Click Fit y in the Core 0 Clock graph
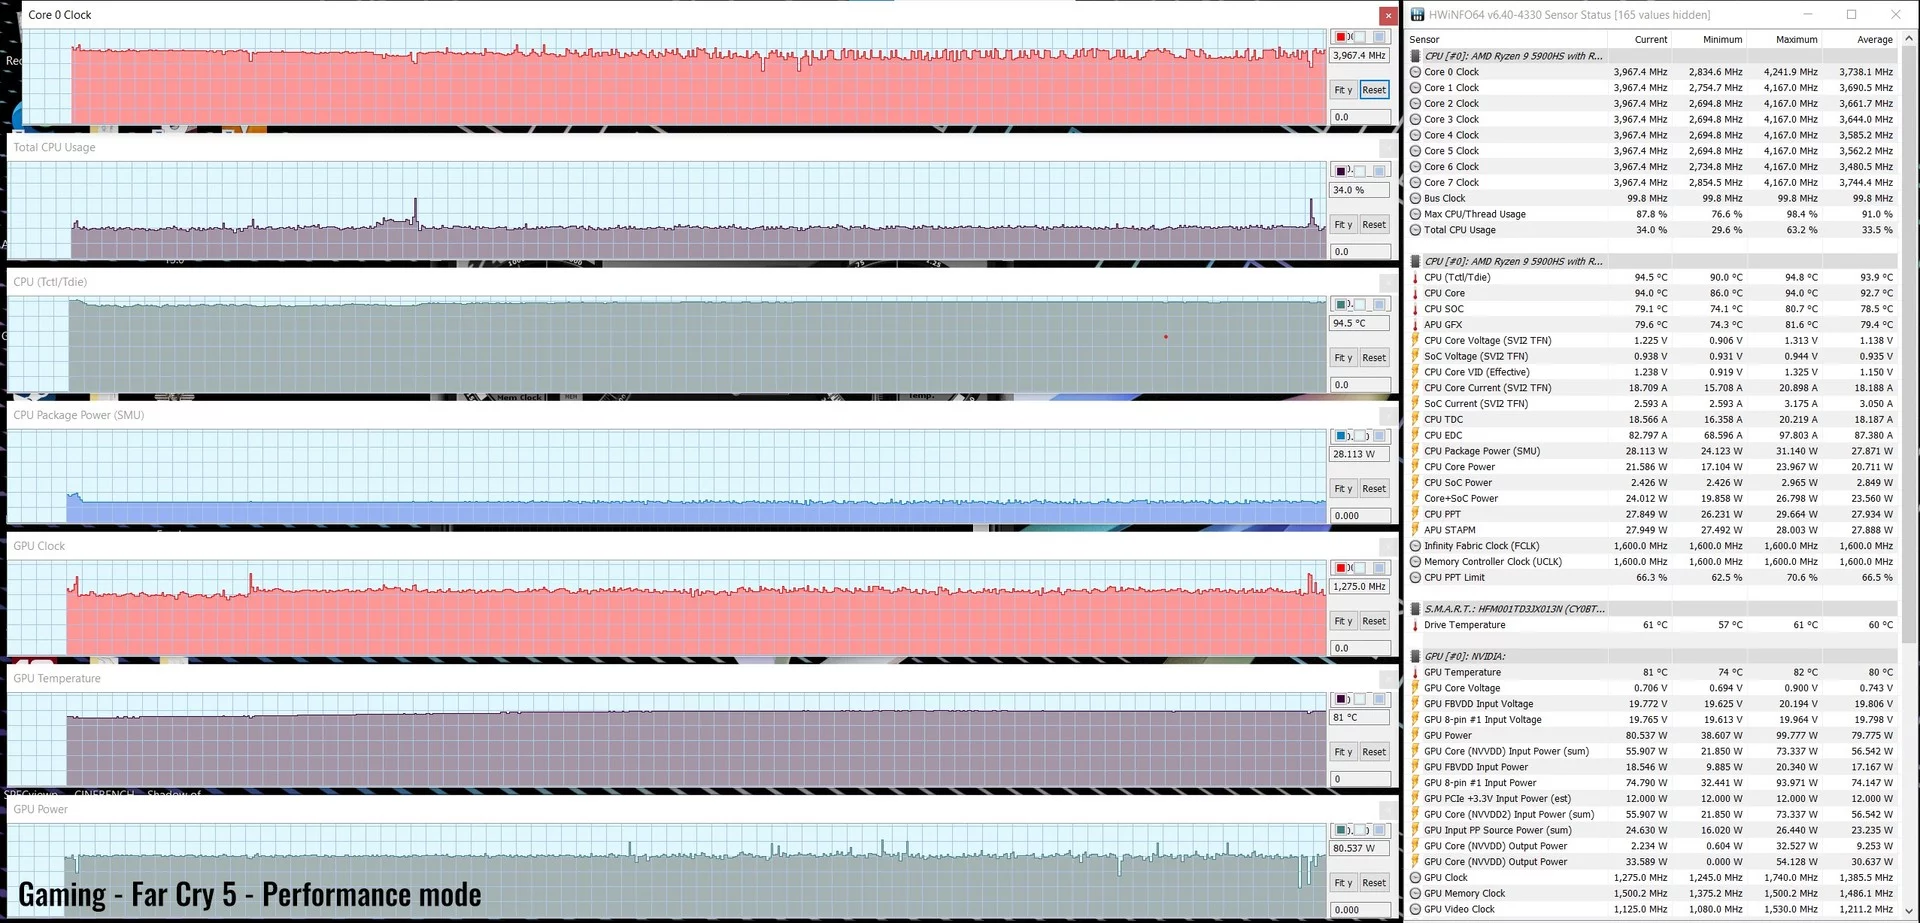 [1343, 90]
